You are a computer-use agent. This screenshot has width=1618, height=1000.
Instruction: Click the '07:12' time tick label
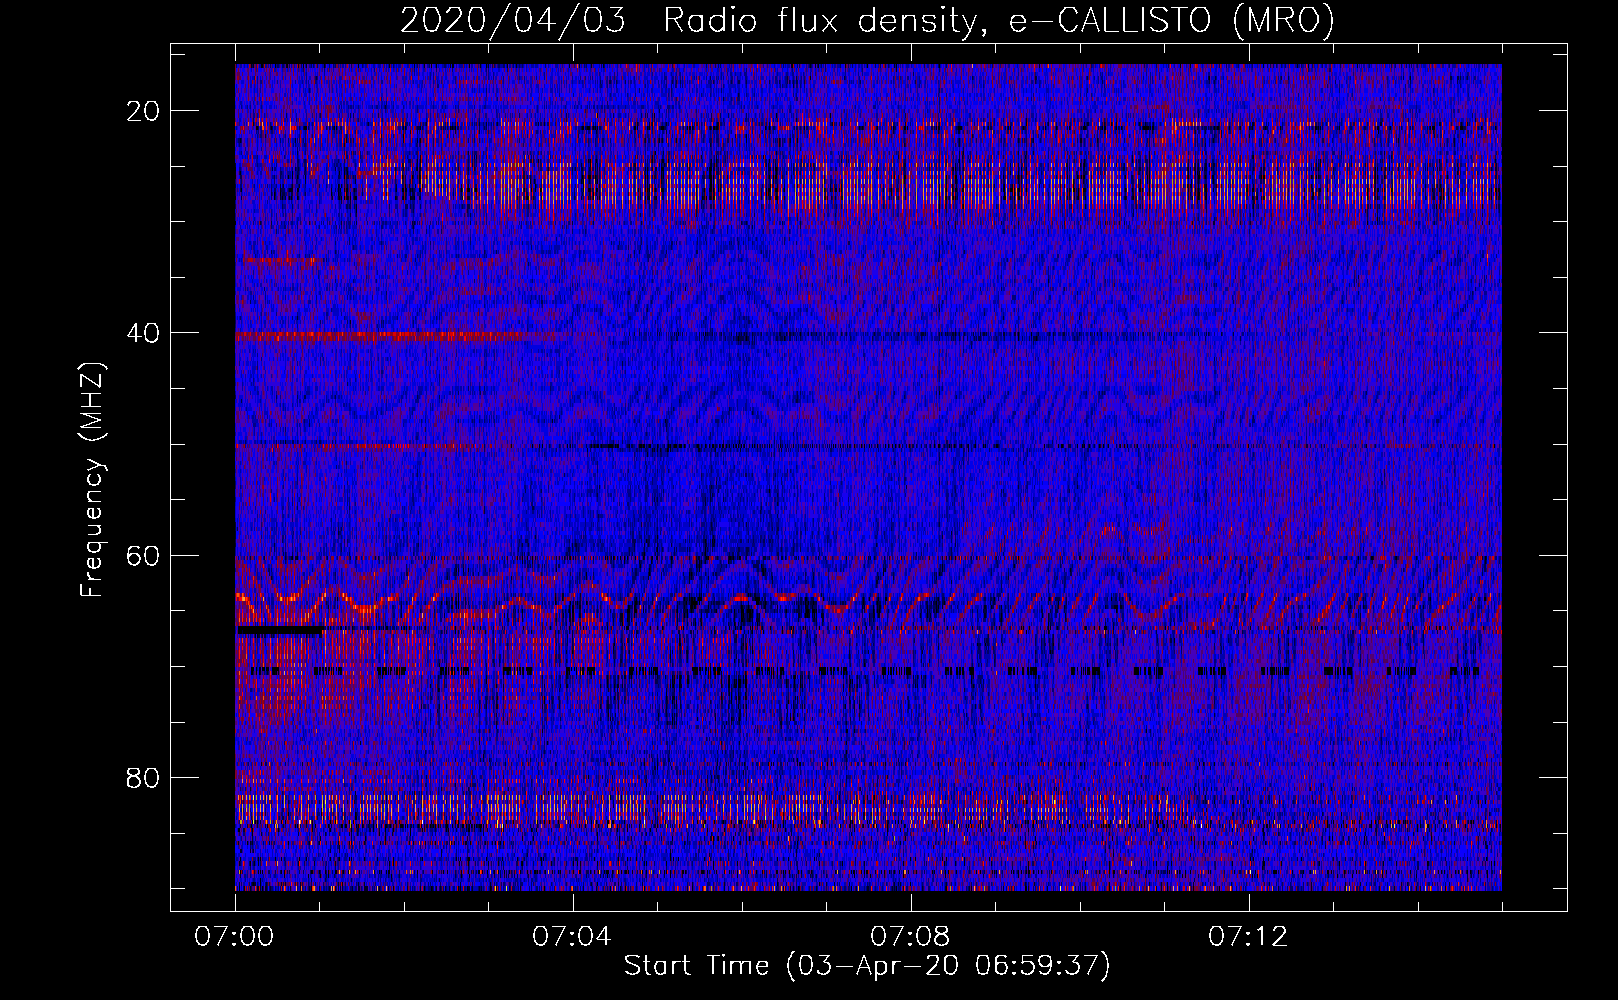1248,937
